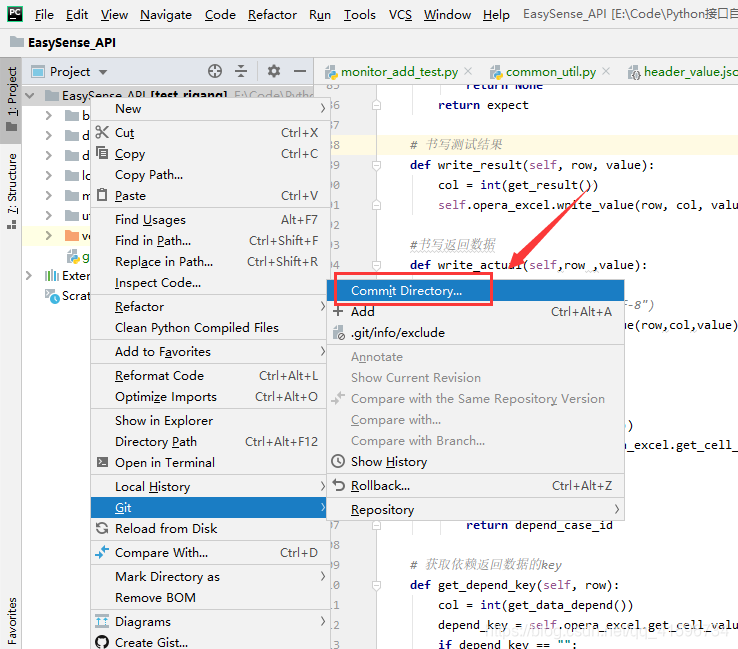Toggle fold marker at write_result line

(376, 165)
